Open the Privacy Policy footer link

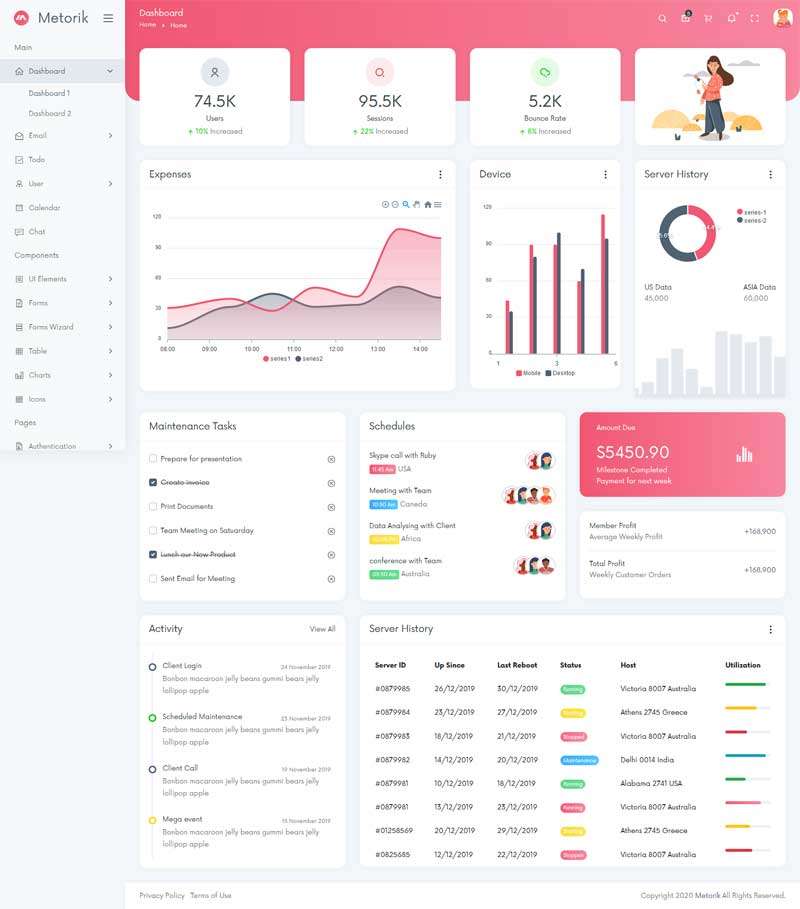(x=162, y=895)
